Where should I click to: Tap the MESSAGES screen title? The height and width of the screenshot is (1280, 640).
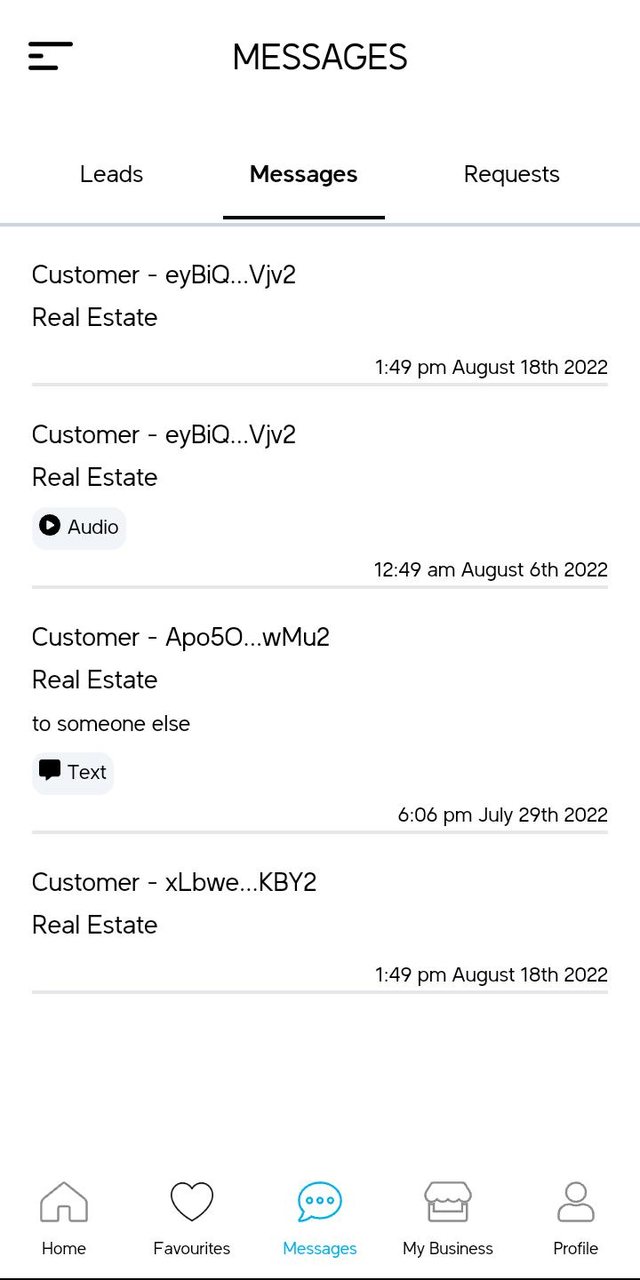[x=320, y=56]
